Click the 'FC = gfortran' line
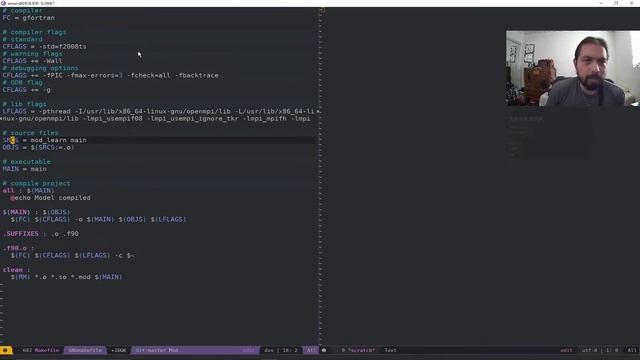The image size is (640, 360). click(x=29, y=18)
